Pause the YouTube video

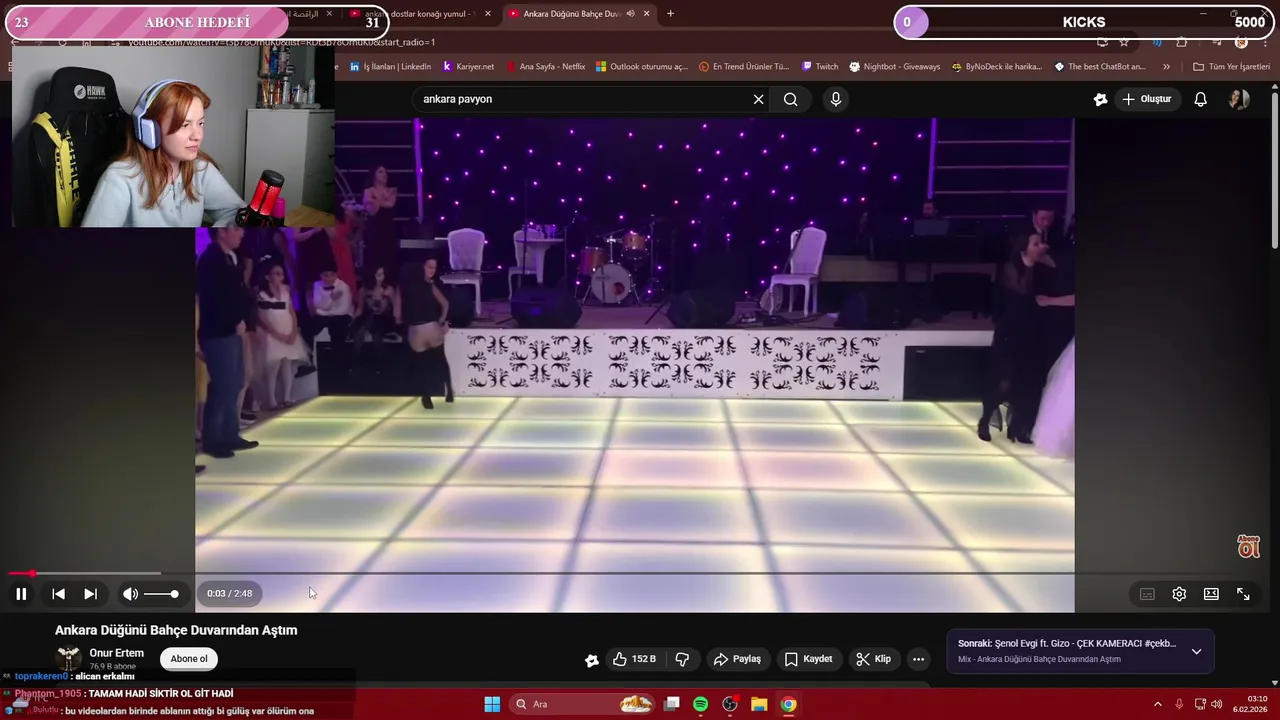[x=21, y=594]
